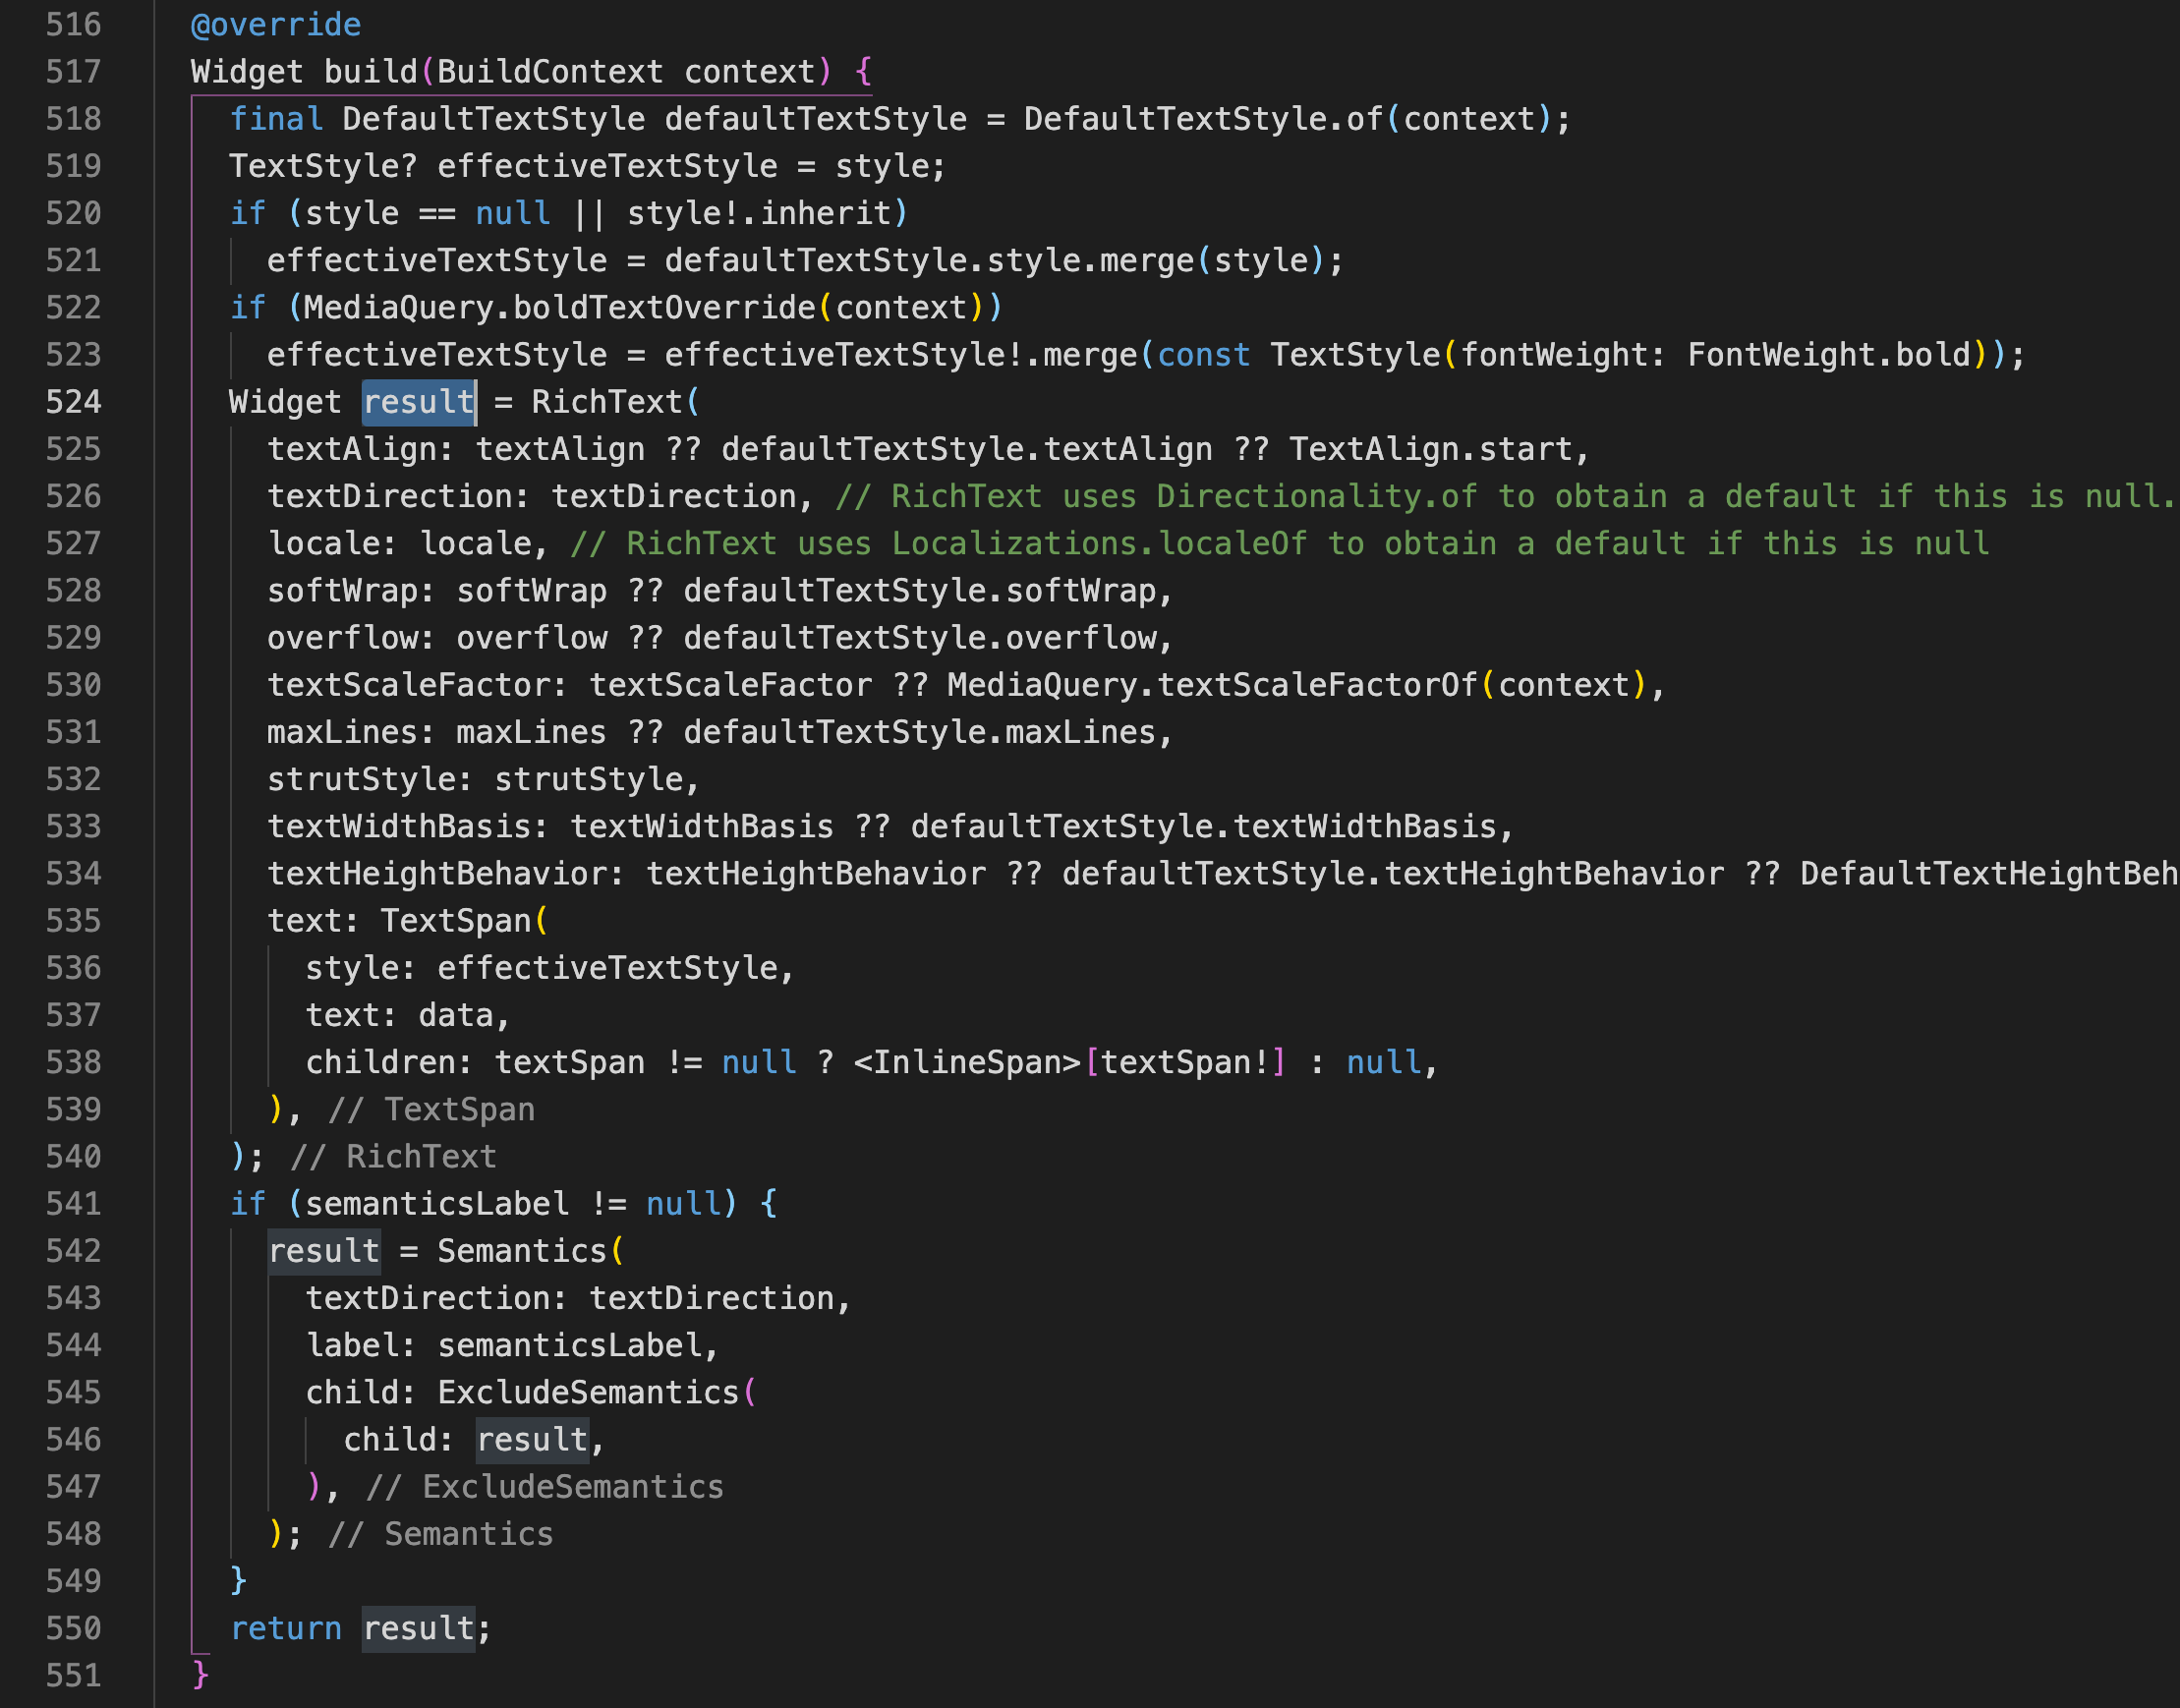Click the return keyword
Image resolution: width=2180 pixels, height=1708 pixels.
click(285, 1628)
